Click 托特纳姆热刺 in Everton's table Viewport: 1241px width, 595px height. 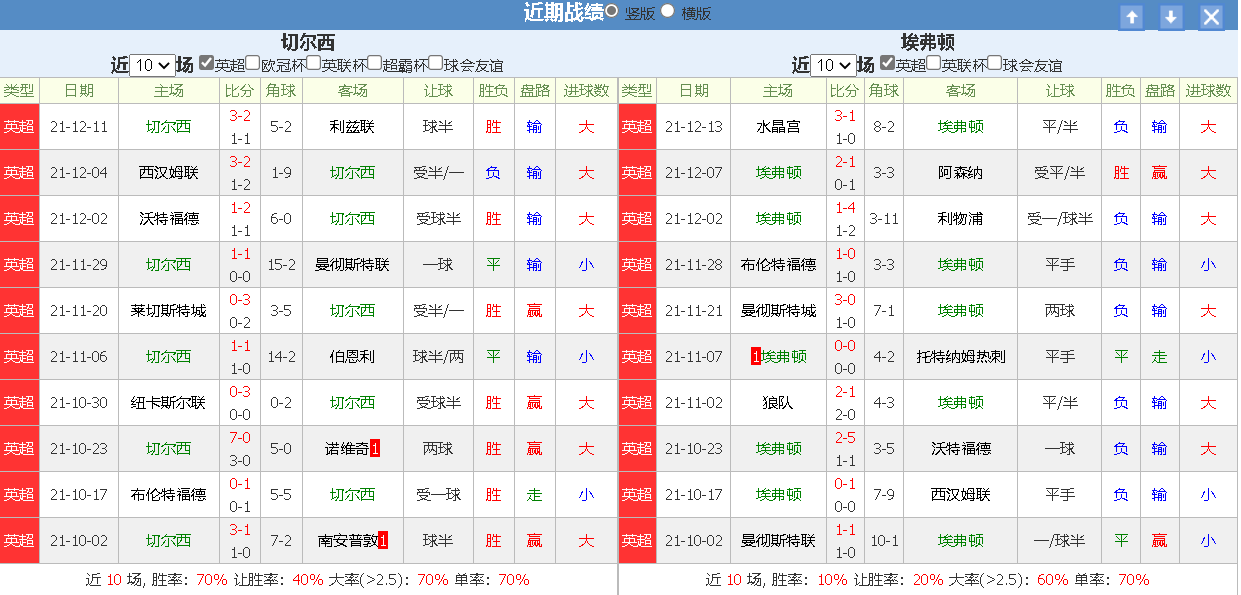(960, 357)
